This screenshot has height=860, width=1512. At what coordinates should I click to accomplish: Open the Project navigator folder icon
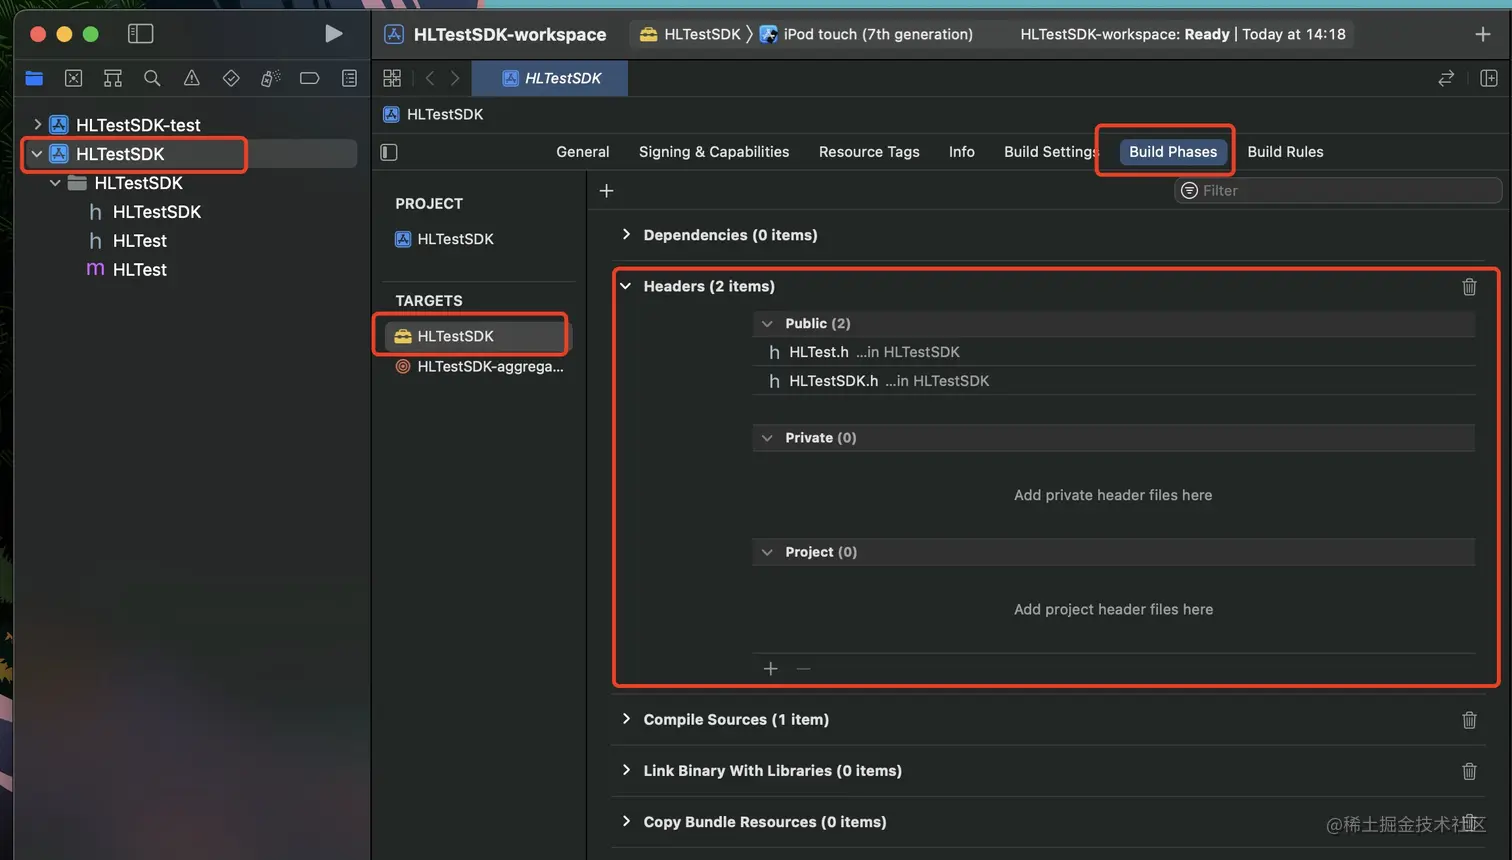[34, 78]
